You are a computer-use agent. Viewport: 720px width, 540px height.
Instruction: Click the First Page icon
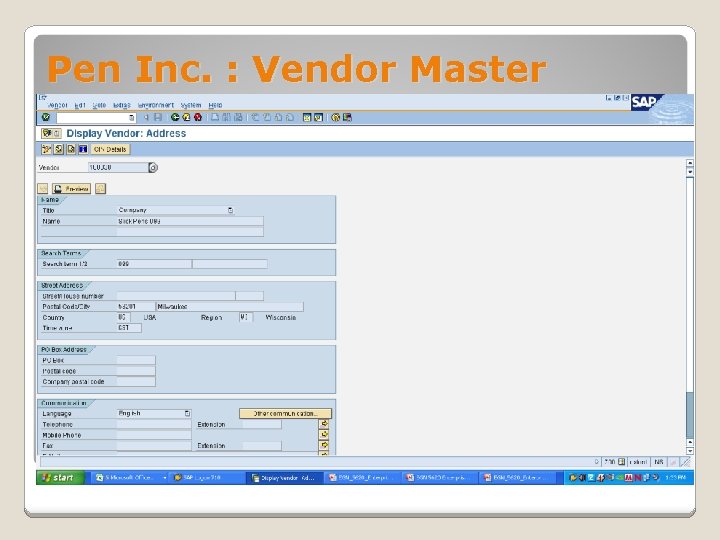(255, 117)
